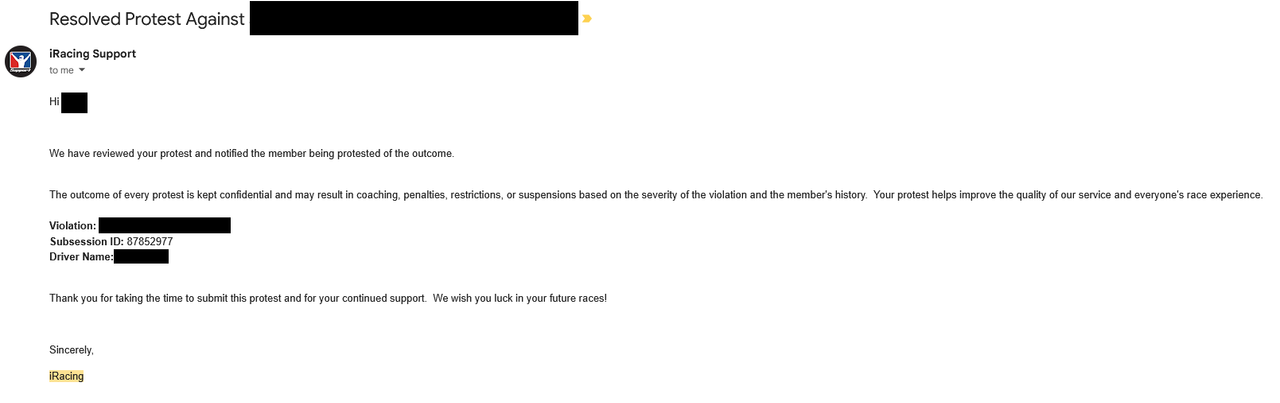Click the "Sincerely," closing line
1280x403 pixels.
(71, 350)
